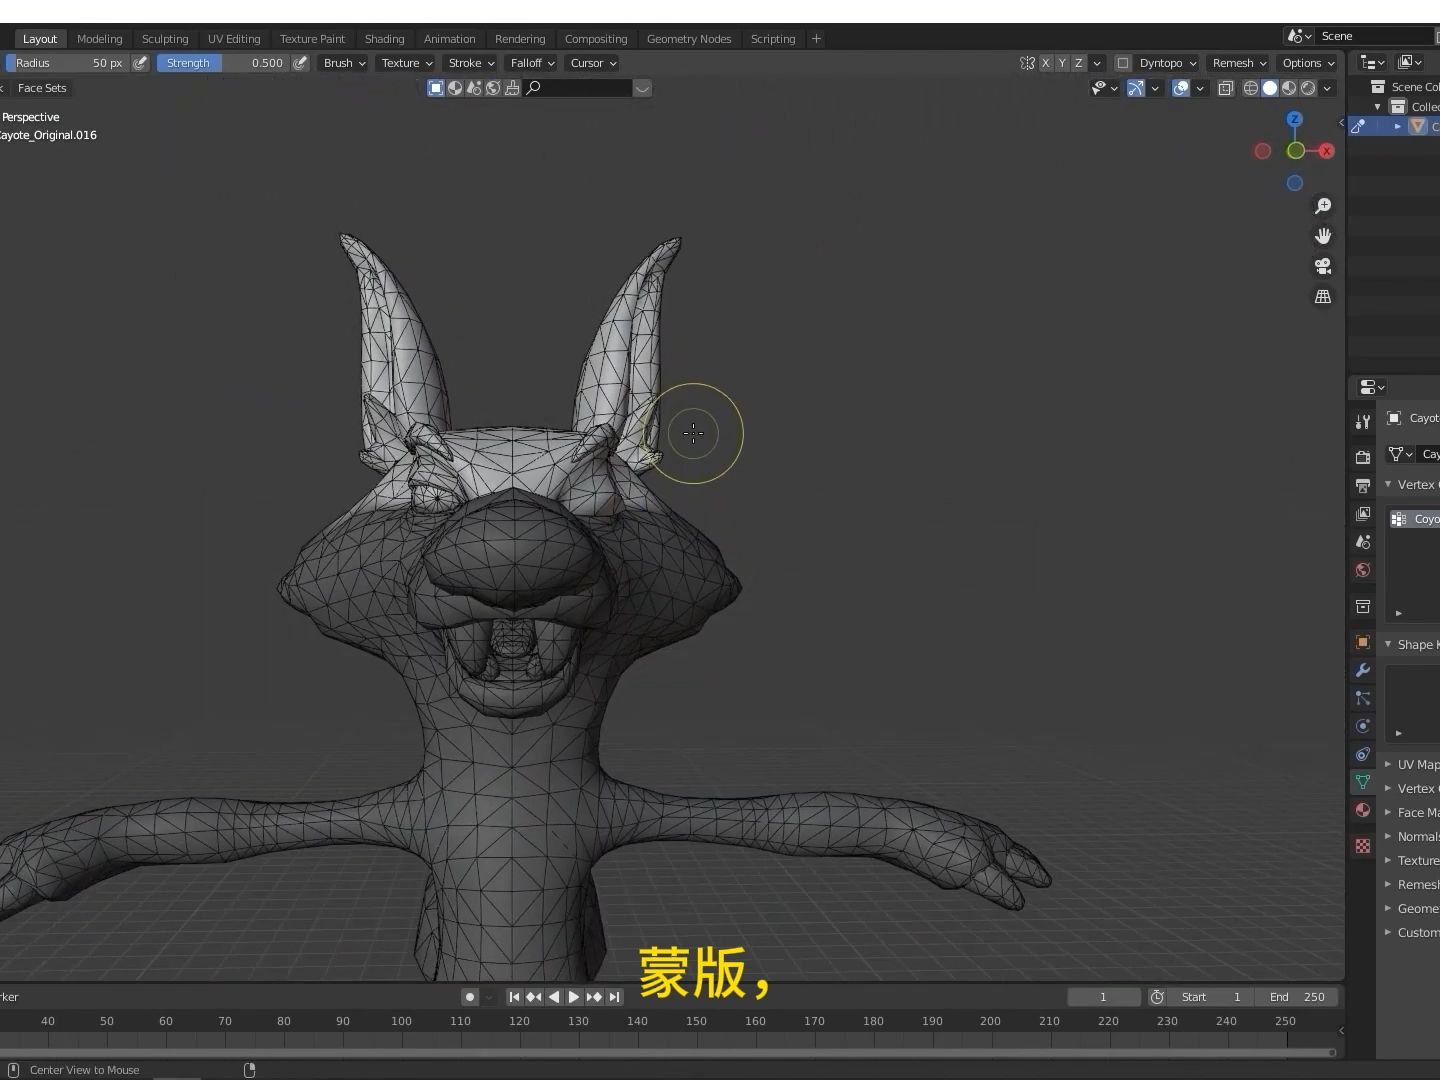1440x1080 pixels.
Task: Click the Scene name field
Action: click(x=1375, y=36)
